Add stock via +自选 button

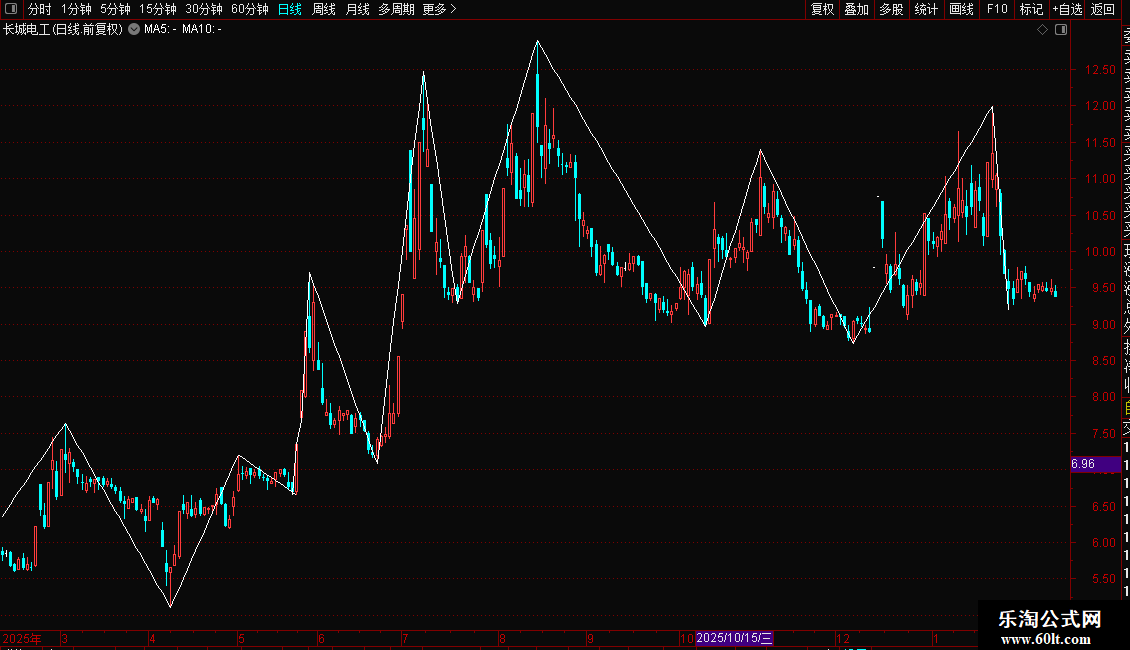coord(1067,9)
